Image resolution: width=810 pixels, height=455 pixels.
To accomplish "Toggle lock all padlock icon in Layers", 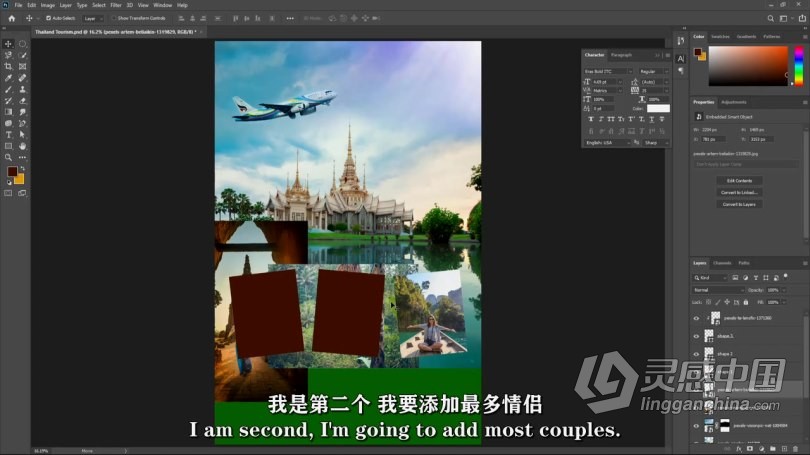I will tap(745, 302).
